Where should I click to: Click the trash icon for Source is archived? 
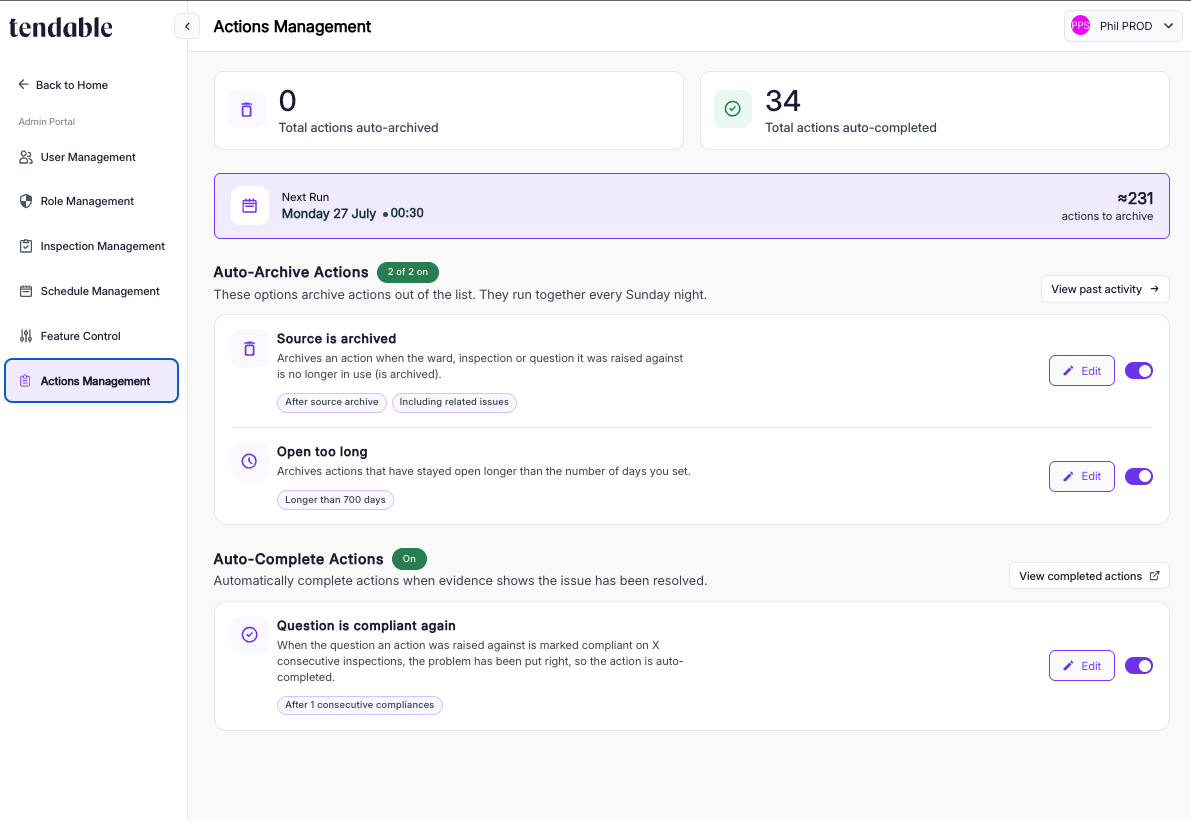coord(250,349)
